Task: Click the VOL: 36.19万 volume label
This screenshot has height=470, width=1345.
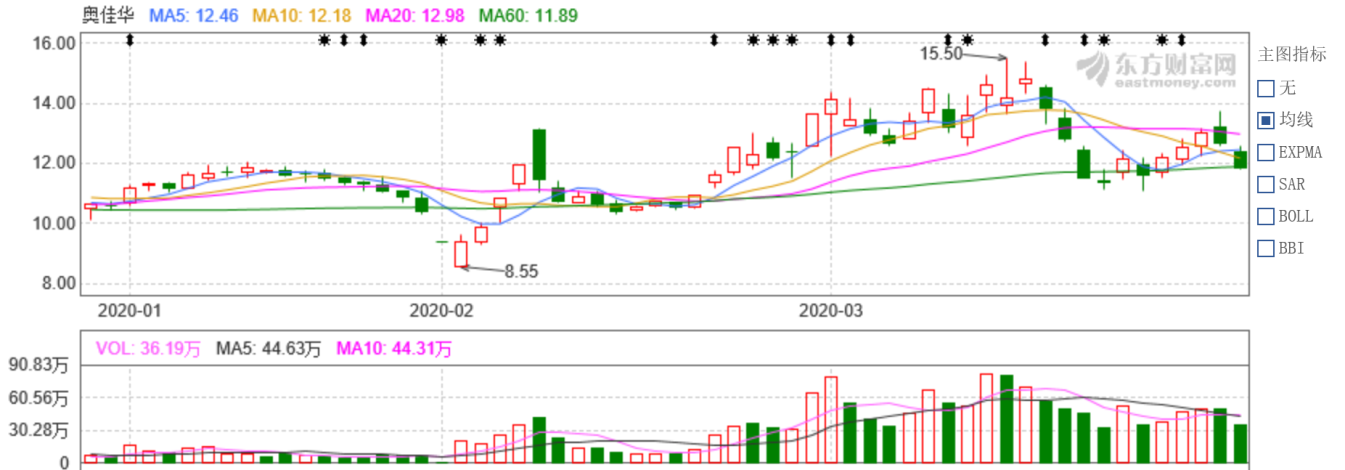Action: click(148, 349)
